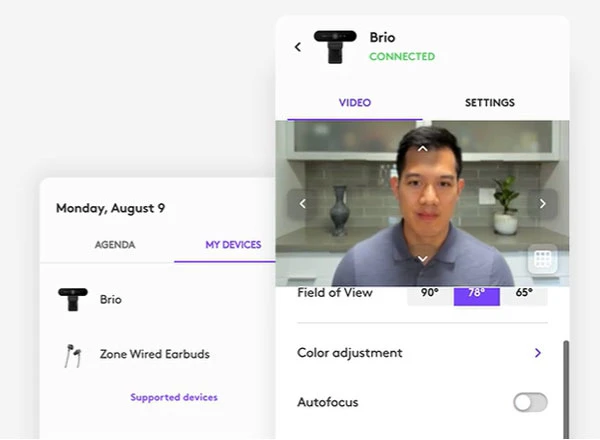Open the AGENDA tab
Screen dimensions: 600x440
[115, 245]
